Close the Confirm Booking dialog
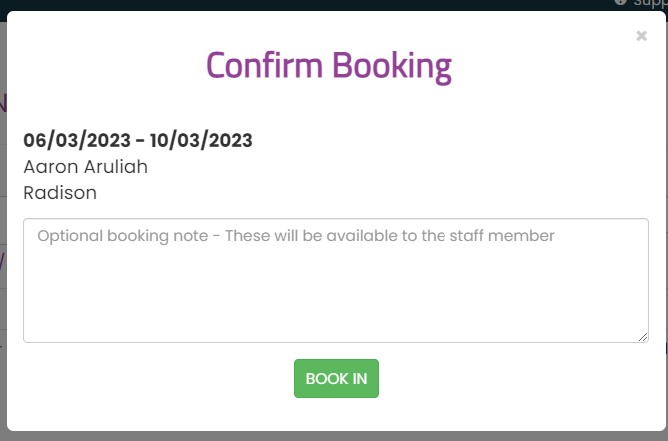Screen dimensions: 668x441 click(x=641, y=36)
